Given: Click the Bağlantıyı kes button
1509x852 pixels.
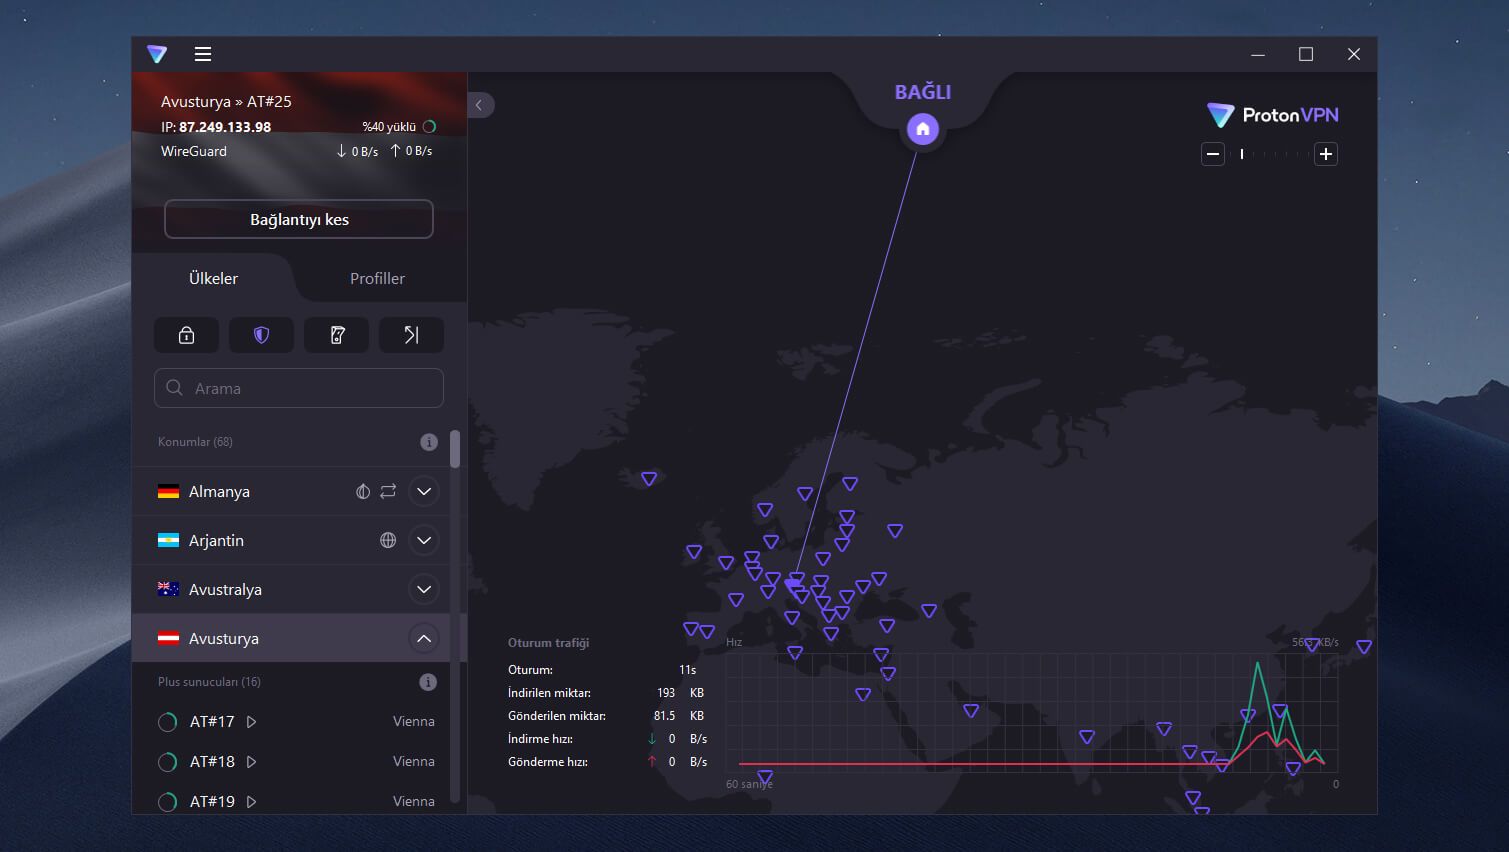Looking at the screenshot, I should [x=299, y=219].
